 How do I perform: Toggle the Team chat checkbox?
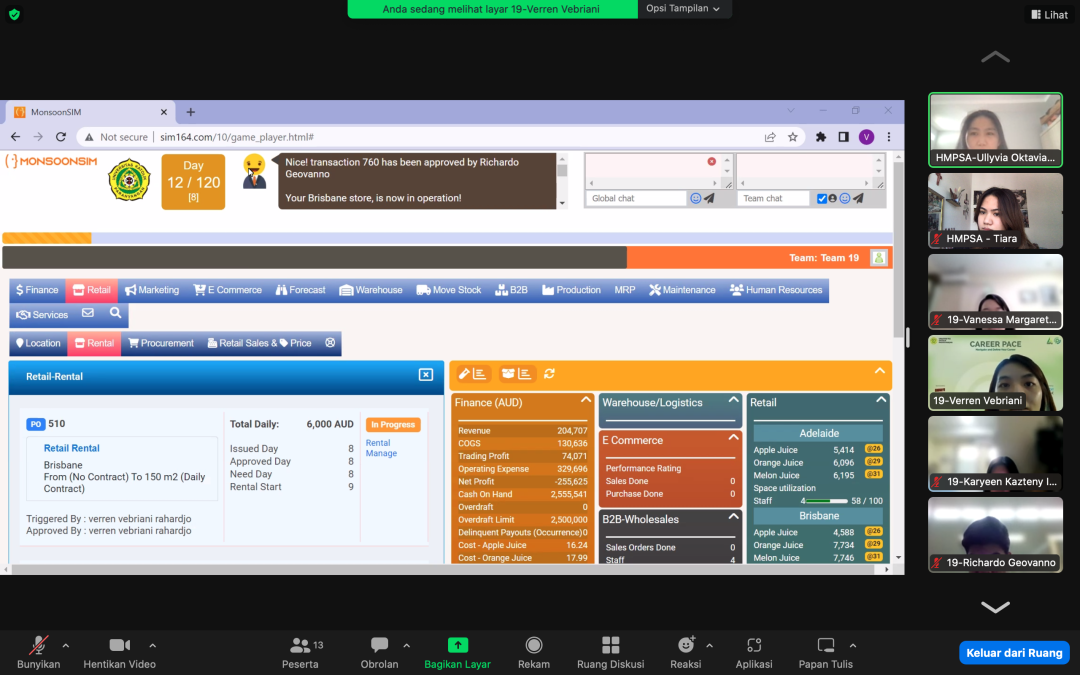[822, 199]
